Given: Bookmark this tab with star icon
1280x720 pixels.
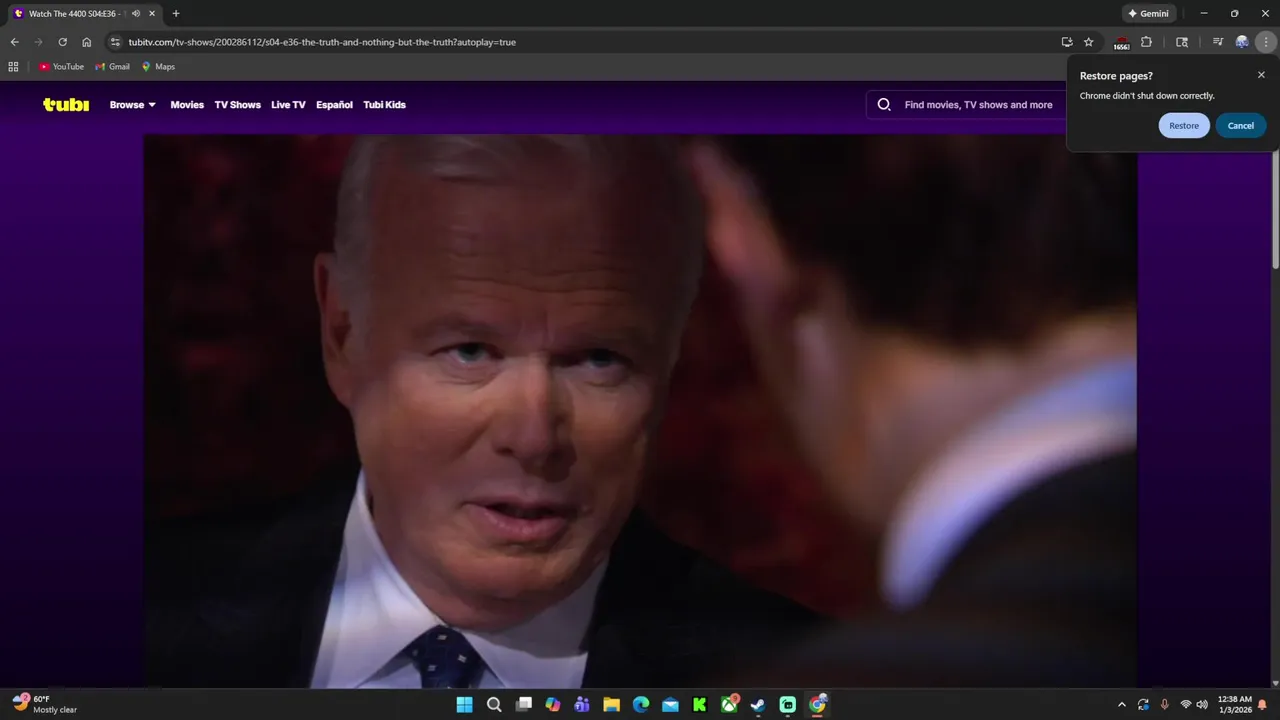Looking at the screenshot, I should click(x=1089, y=42).
